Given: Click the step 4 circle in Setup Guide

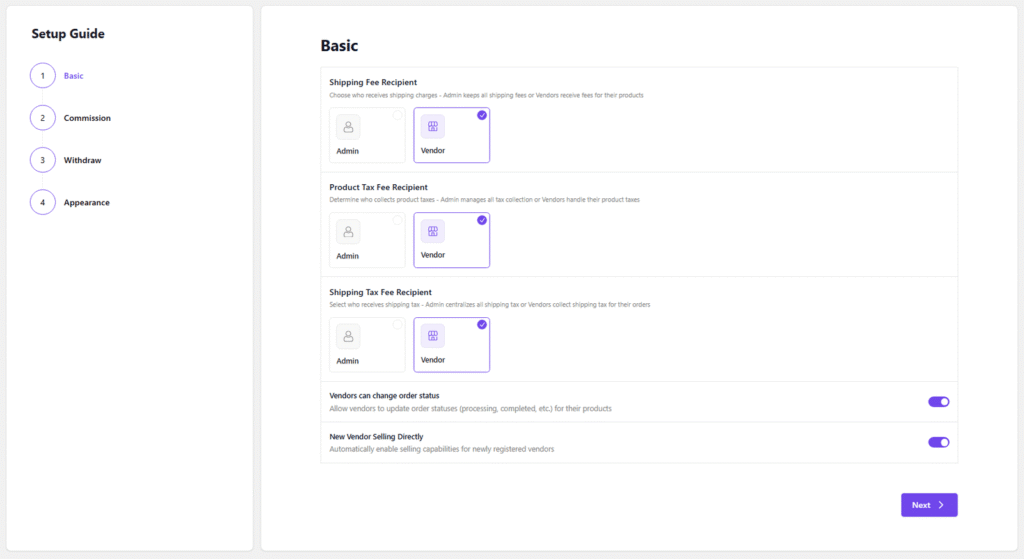Looking at the screenshot, I should point(43,202).
